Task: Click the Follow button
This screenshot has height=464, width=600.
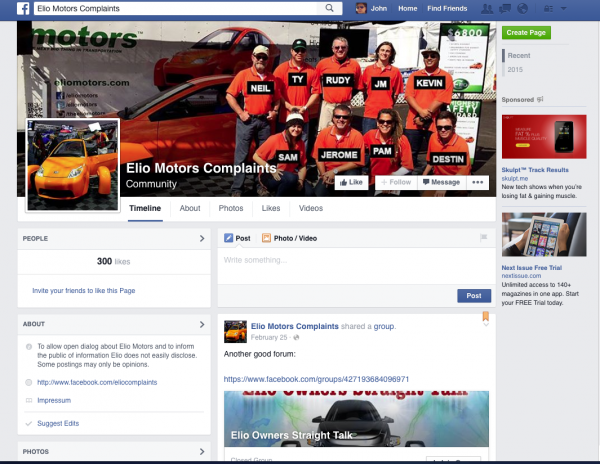Action: [x=396, y=182]
